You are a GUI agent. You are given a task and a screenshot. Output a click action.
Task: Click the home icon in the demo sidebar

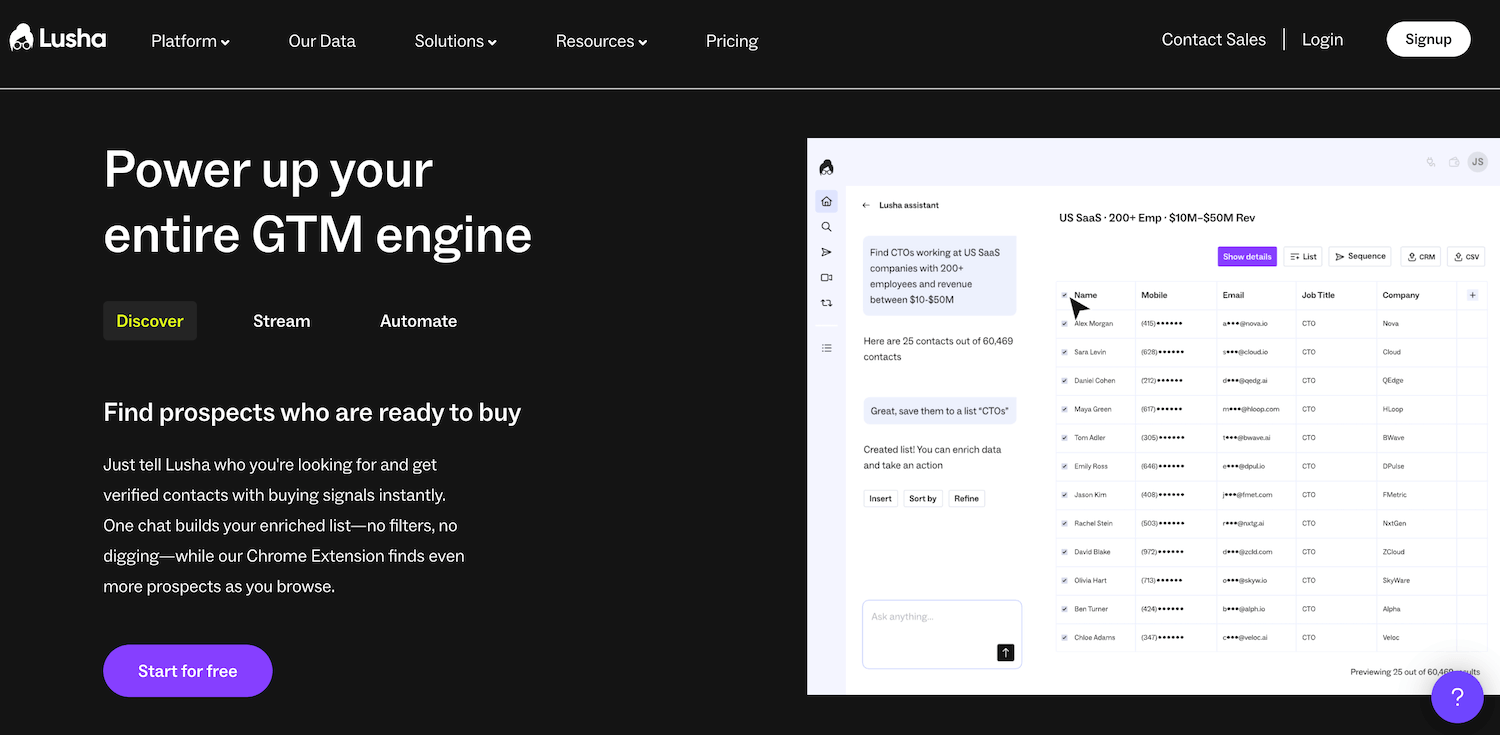(826, 201)
